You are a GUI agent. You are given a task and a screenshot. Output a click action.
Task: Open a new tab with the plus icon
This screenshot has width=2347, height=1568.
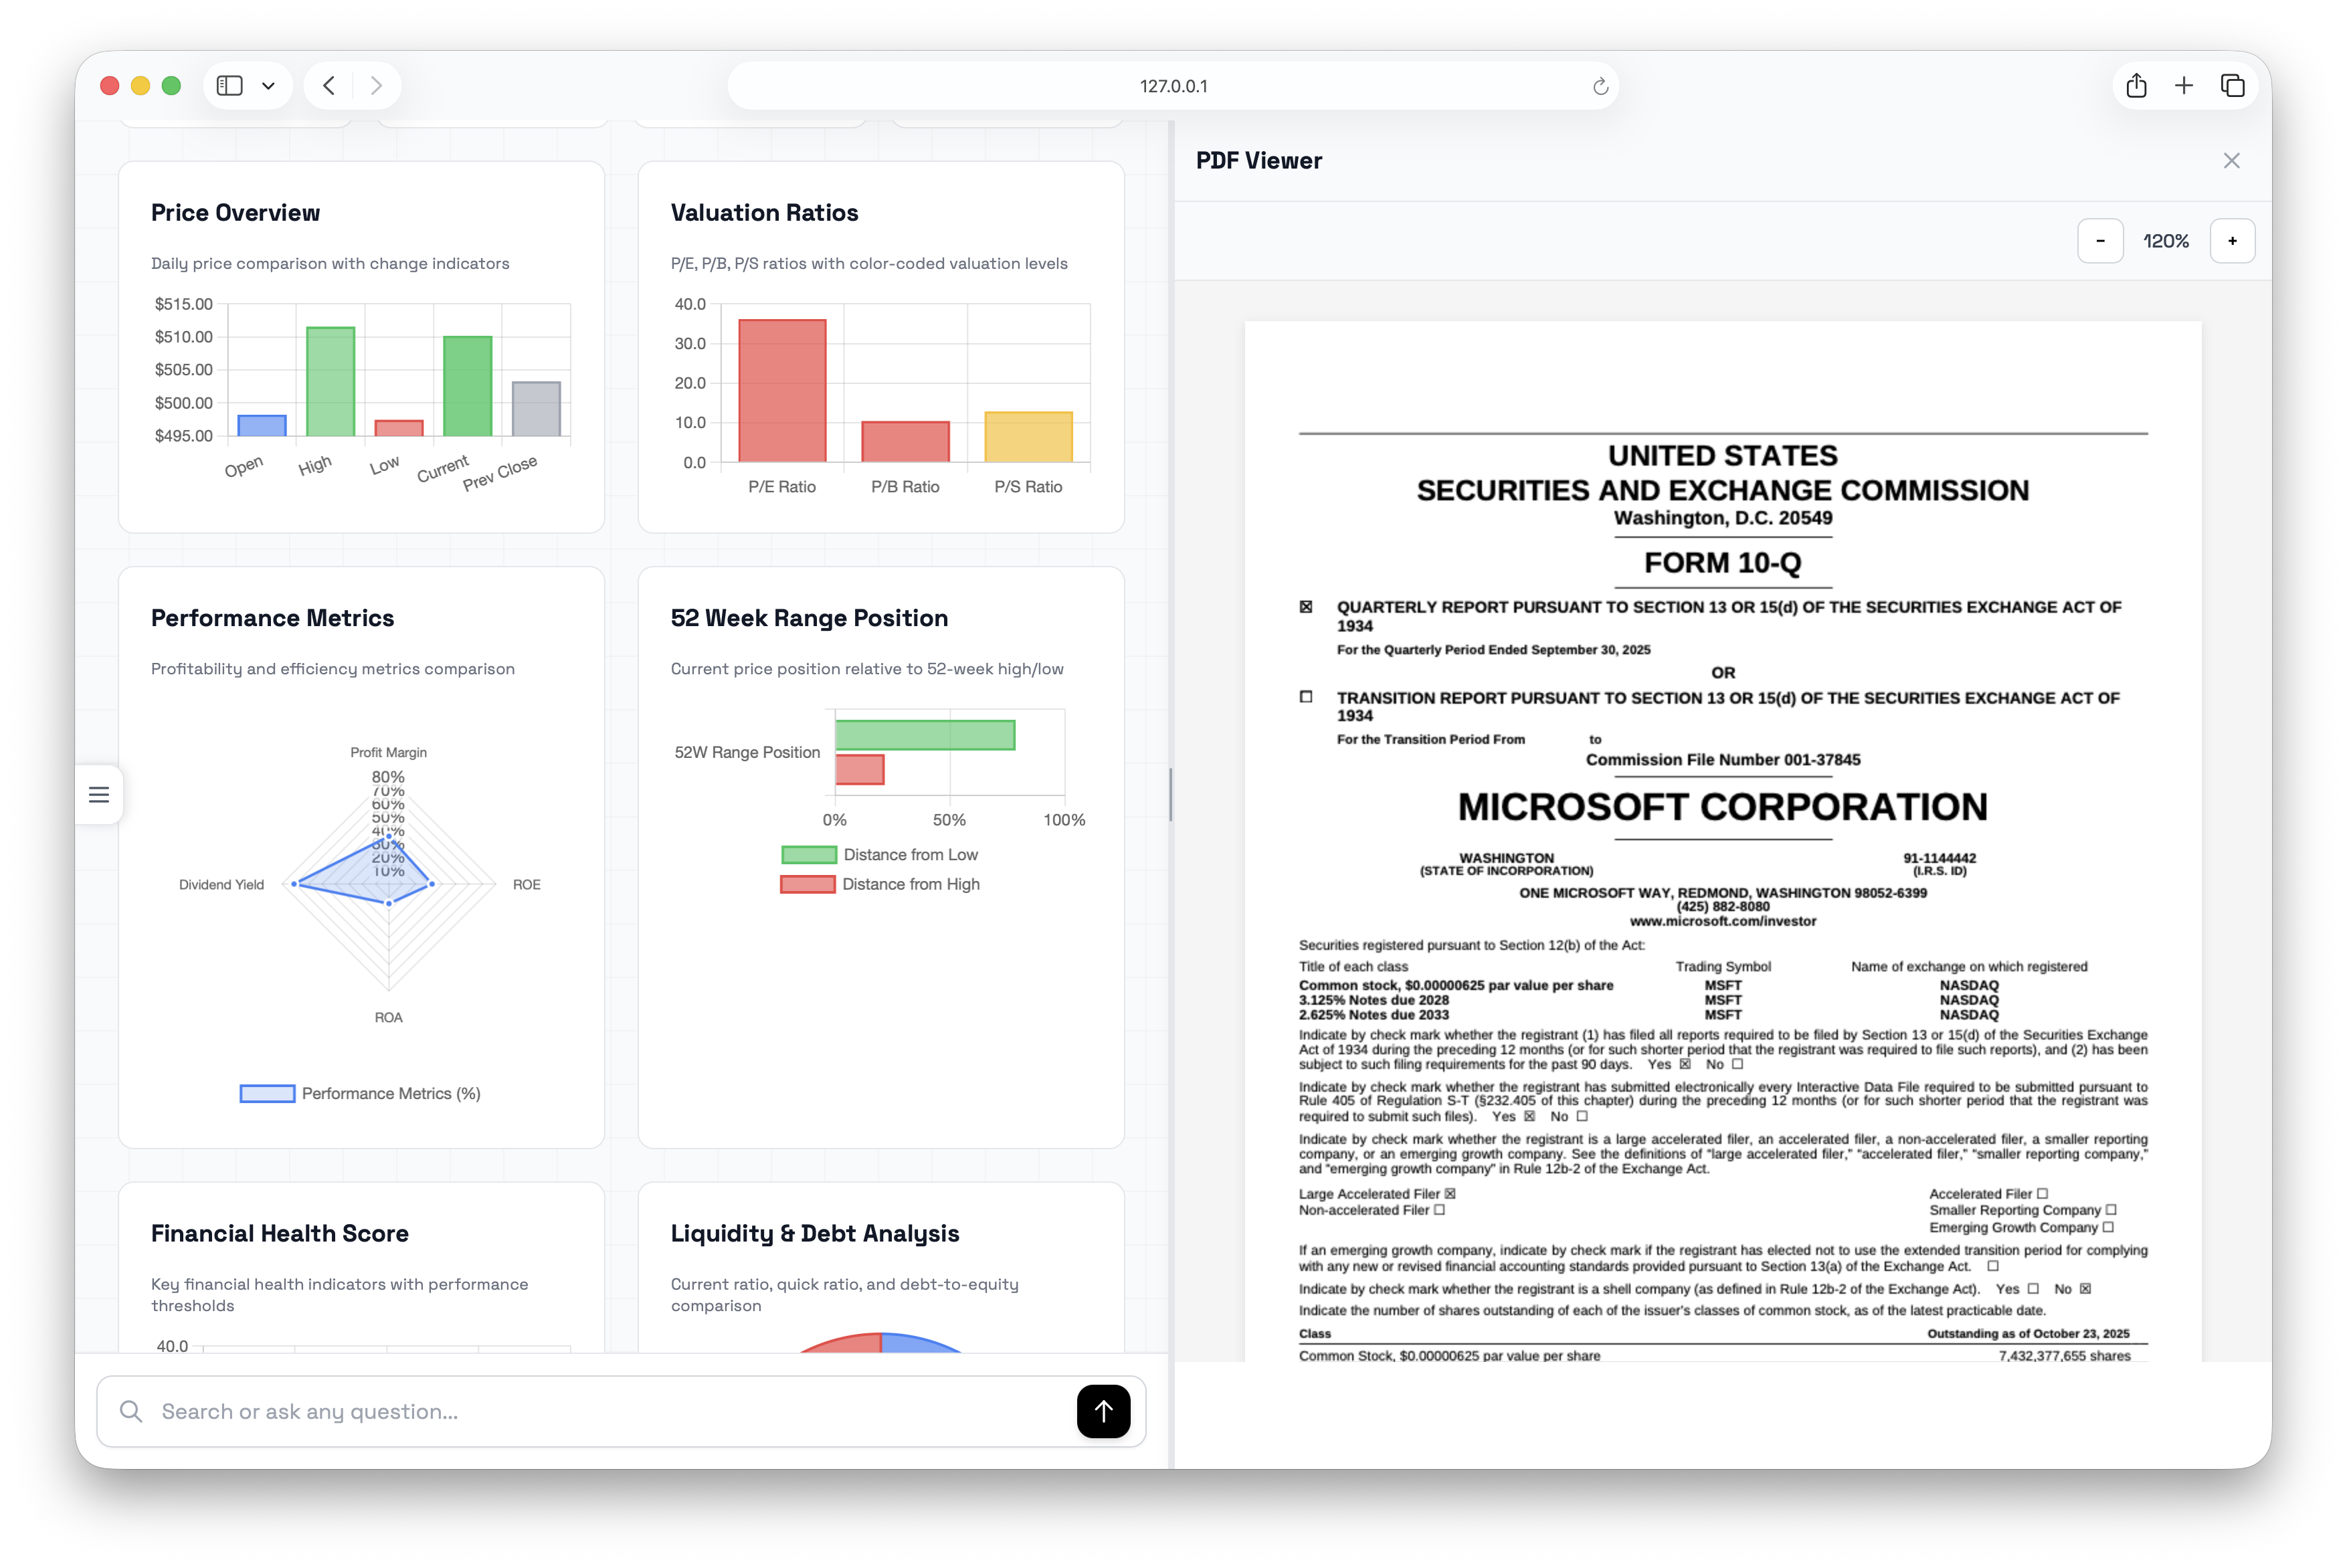[x=2184, y=86]
